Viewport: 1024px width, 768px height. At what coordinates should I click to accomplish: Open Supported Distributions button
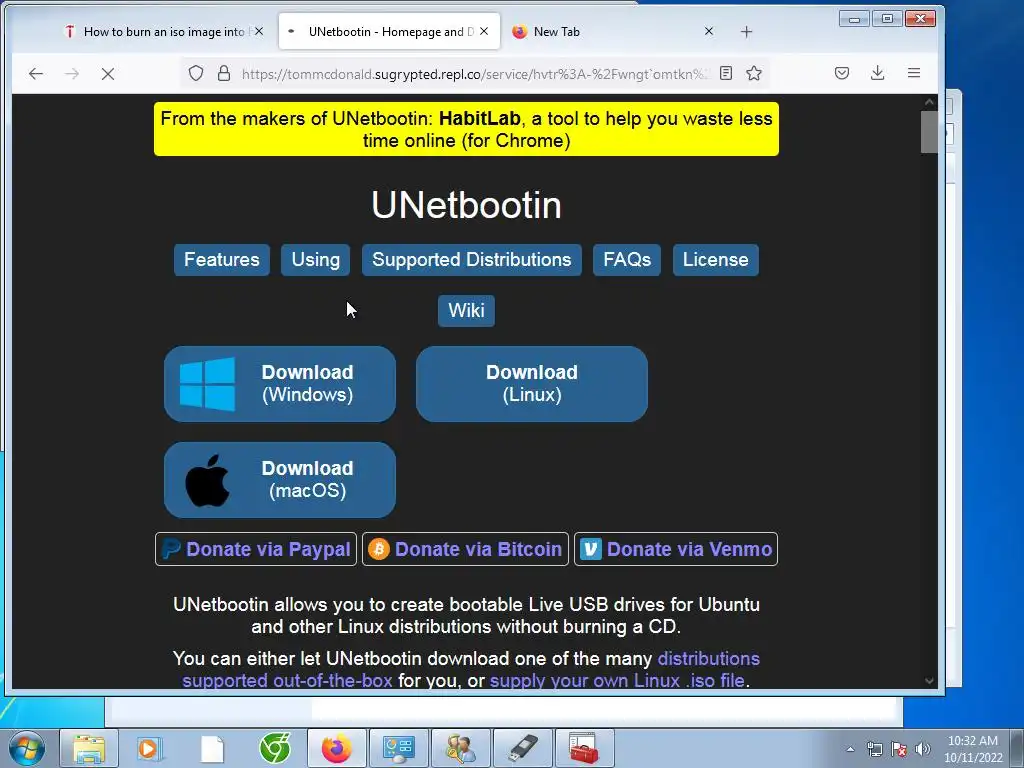472,260
